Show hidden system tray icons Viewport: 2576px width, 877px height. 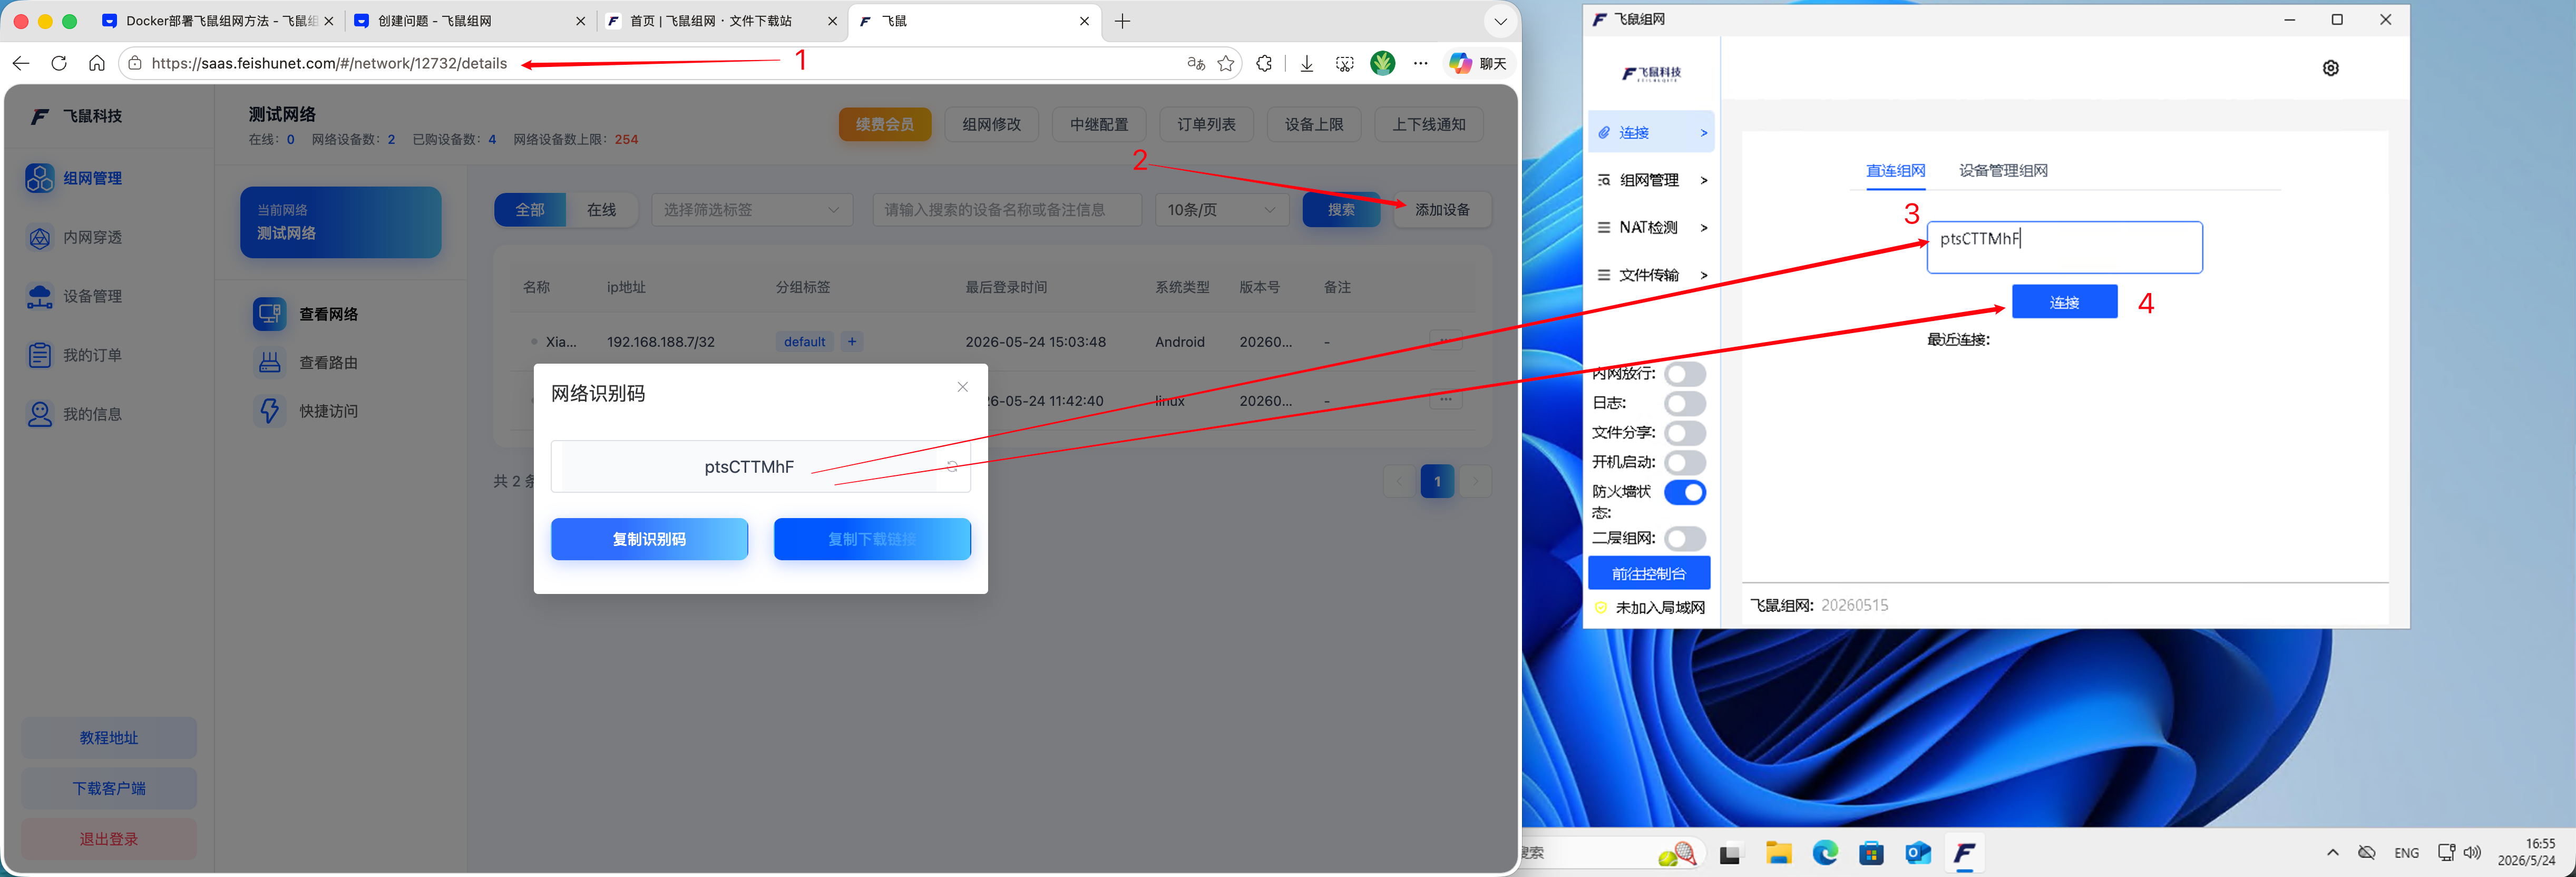point(2332,852)
